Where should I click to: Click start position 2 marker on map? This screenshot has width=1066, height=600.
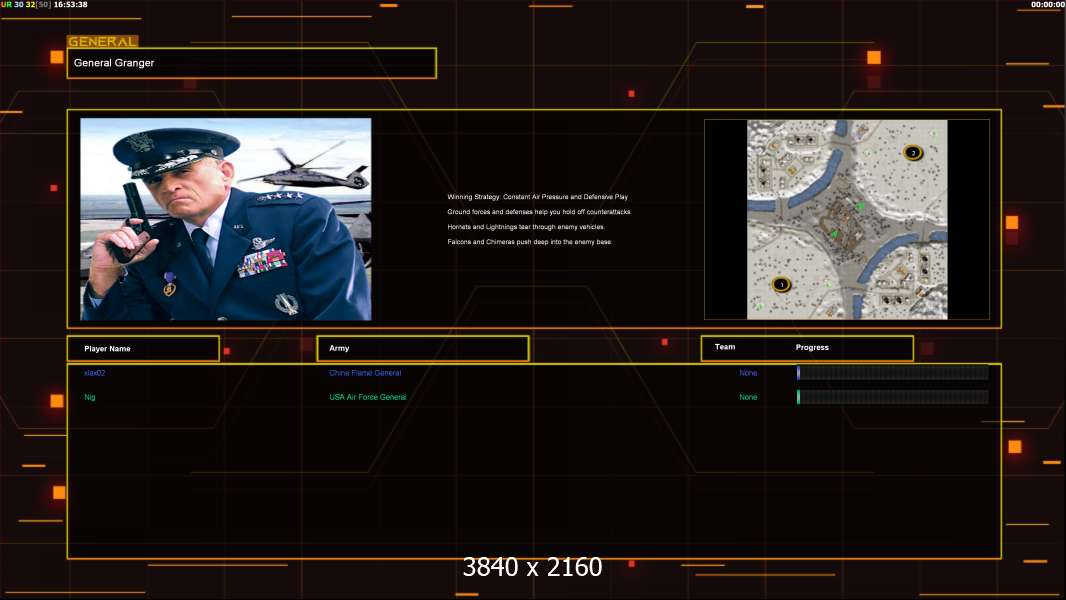913,153
